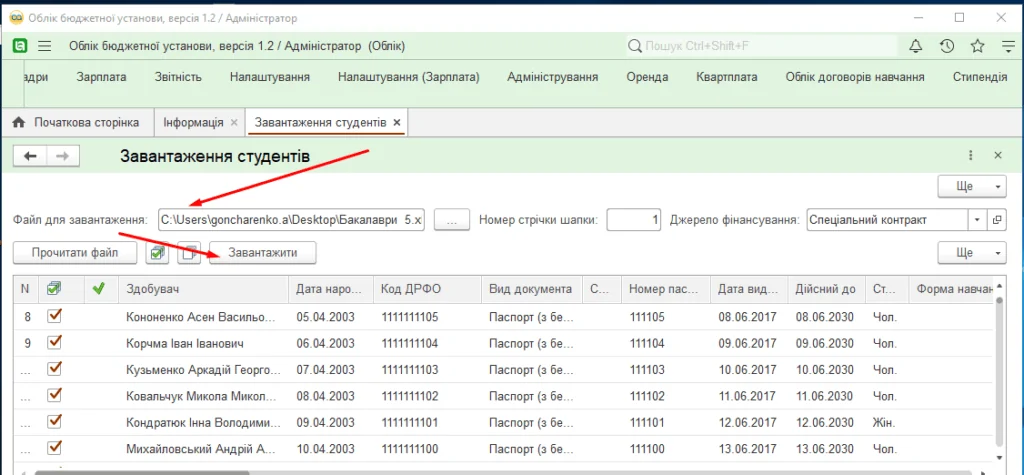Close the Завантаження студентів tab

[x=396, y=123]
